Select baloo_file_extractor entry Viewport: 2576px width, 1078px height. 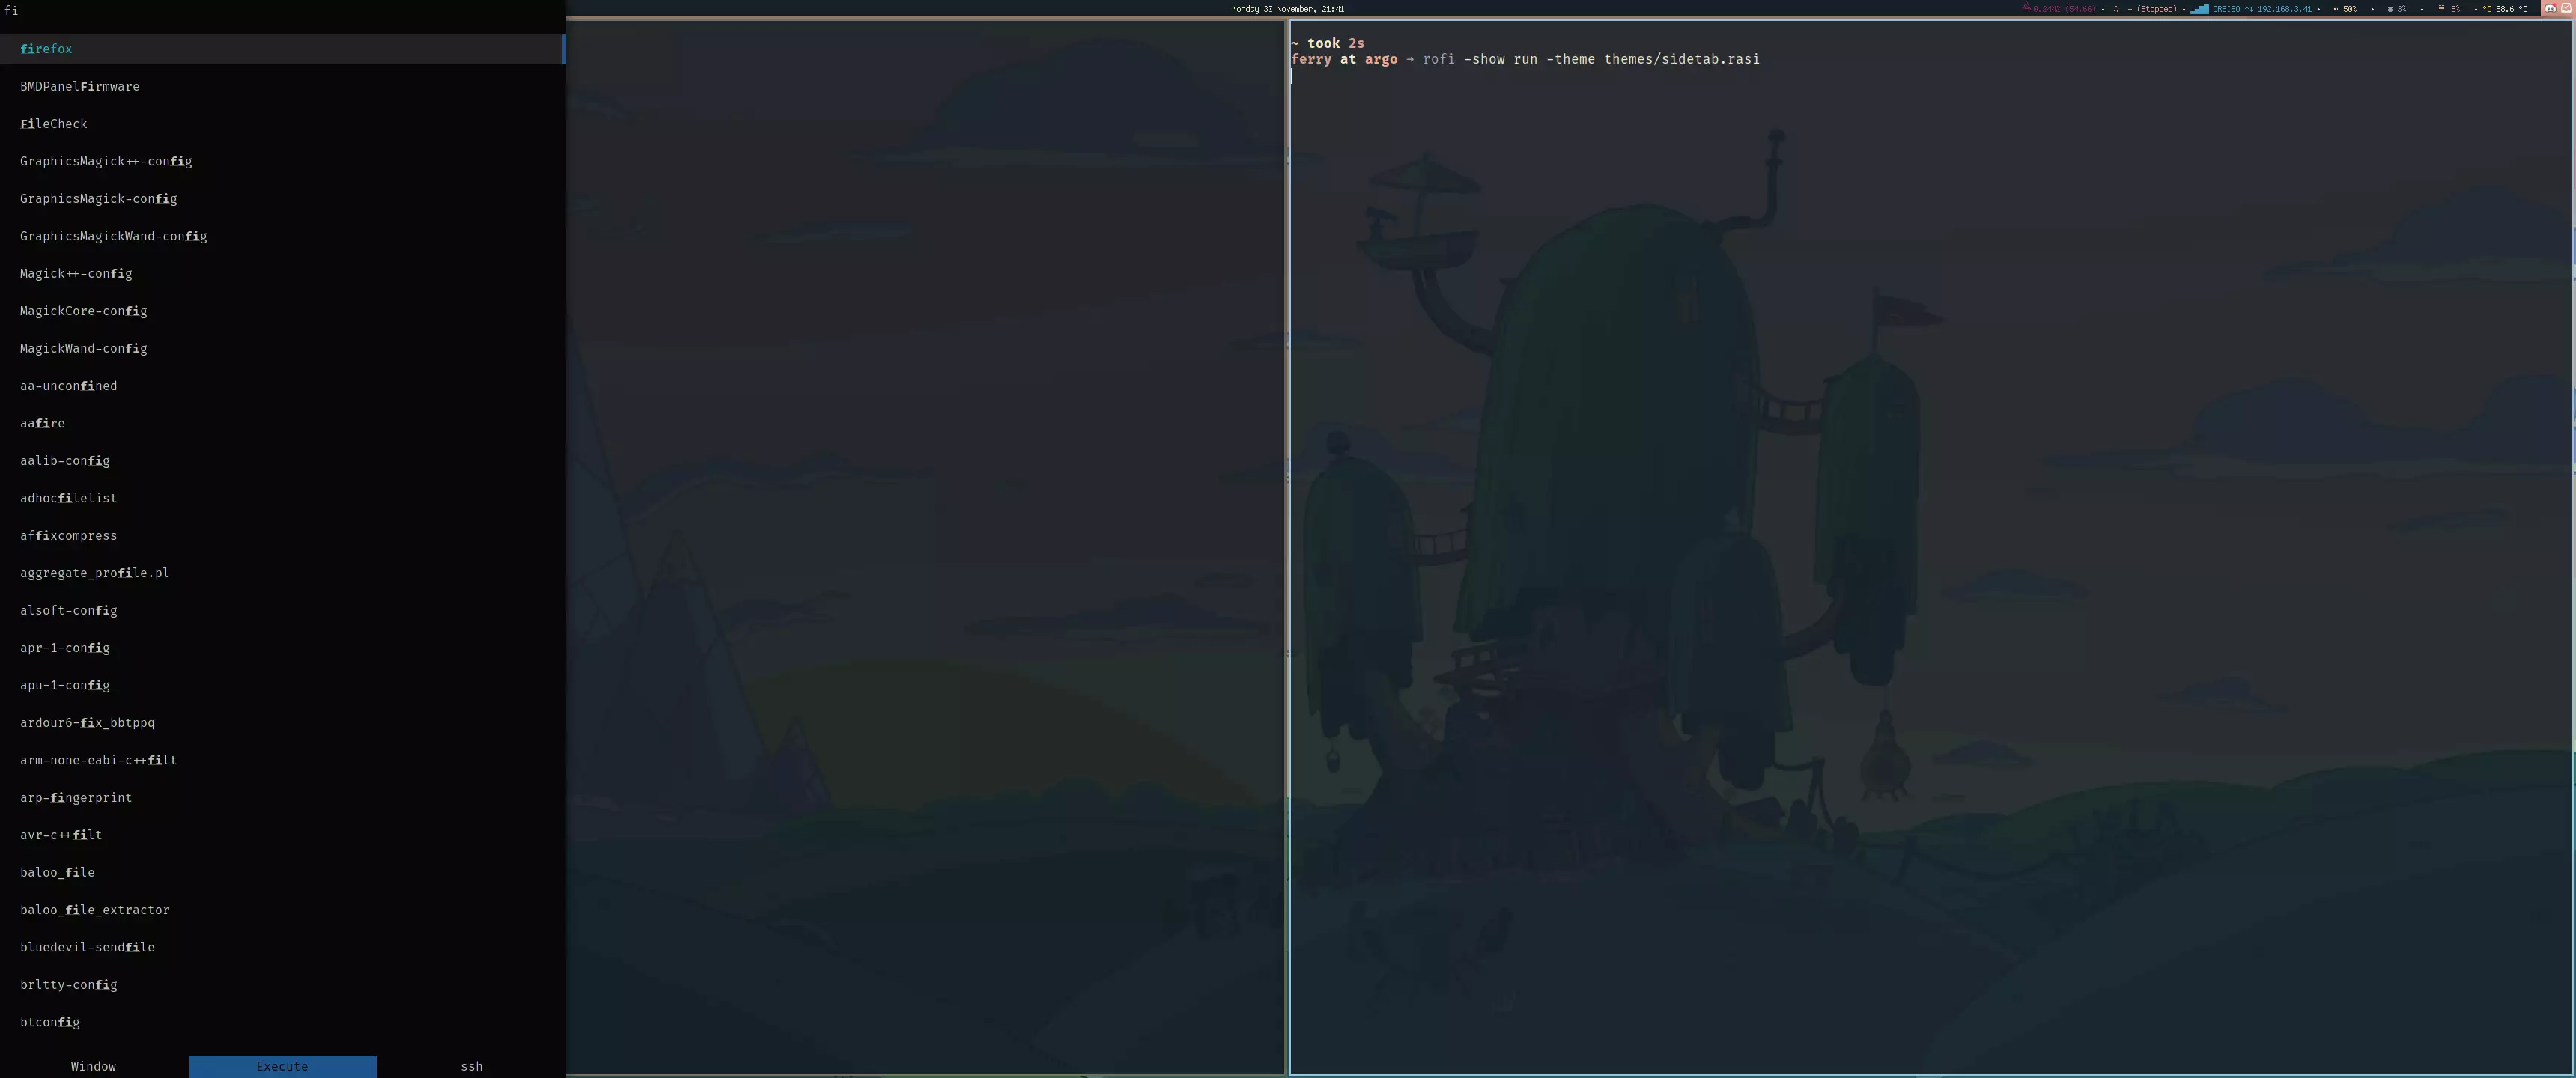(282, 910)
